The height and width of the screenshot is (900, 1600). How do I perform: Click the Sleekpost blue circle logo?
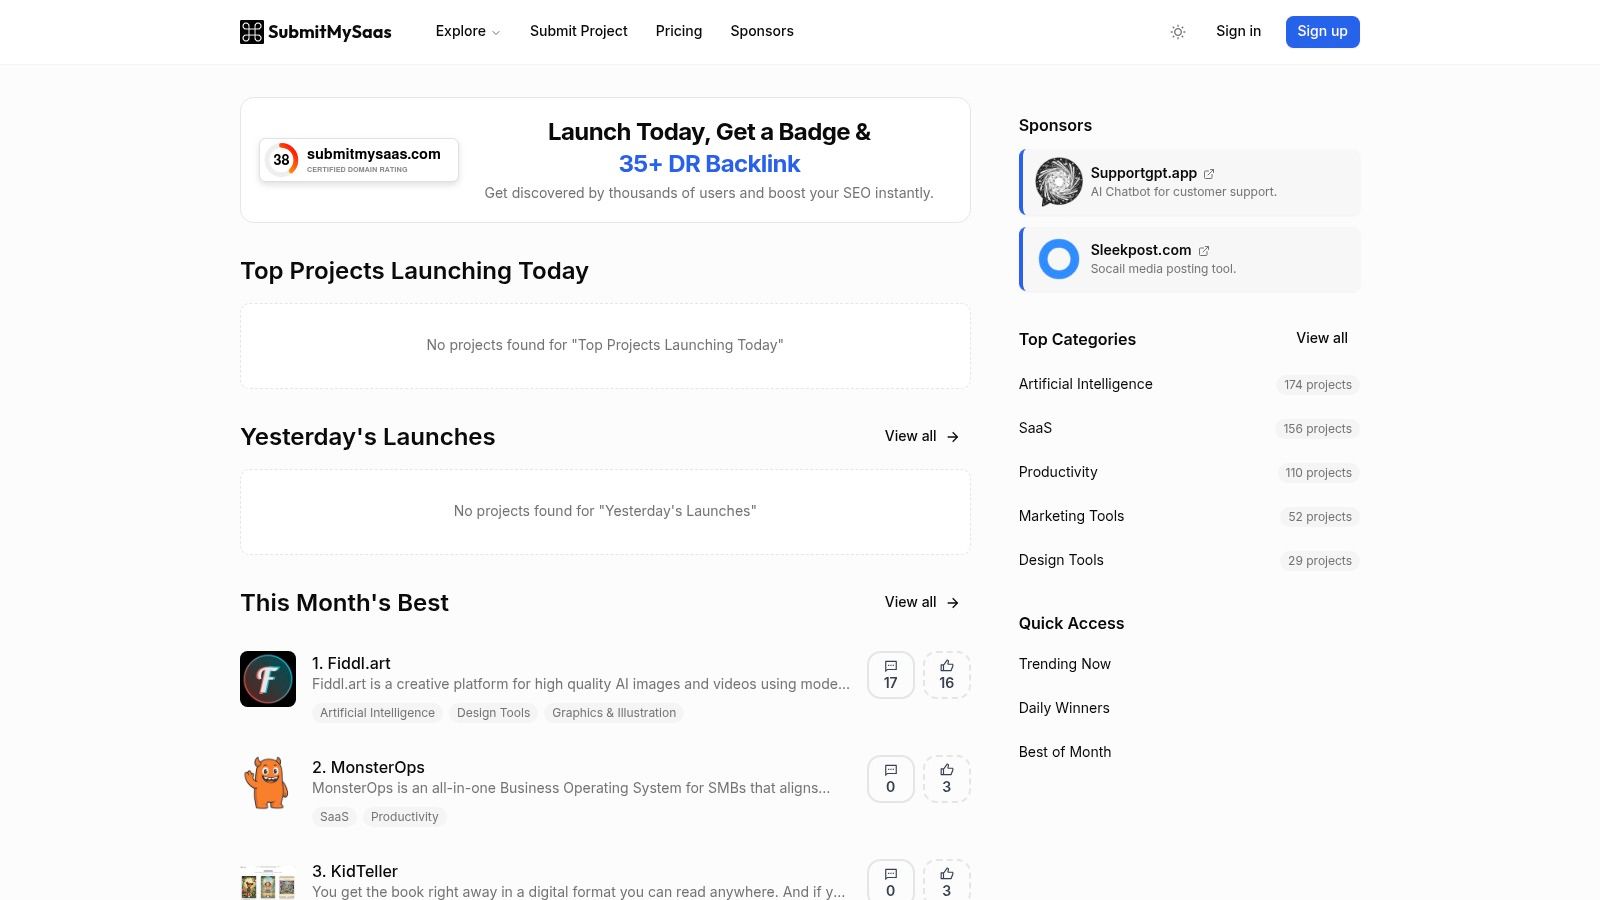(x=1058, y=259)
